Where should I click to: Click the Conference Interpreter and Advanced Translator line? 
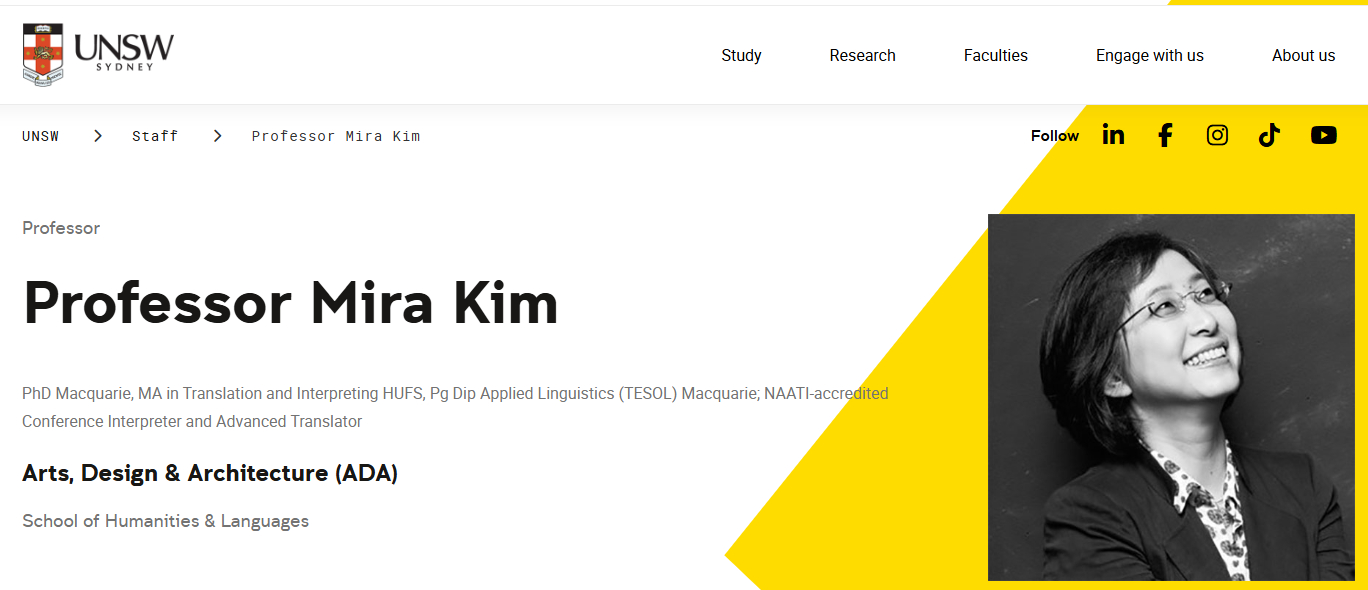coord(192,422)
